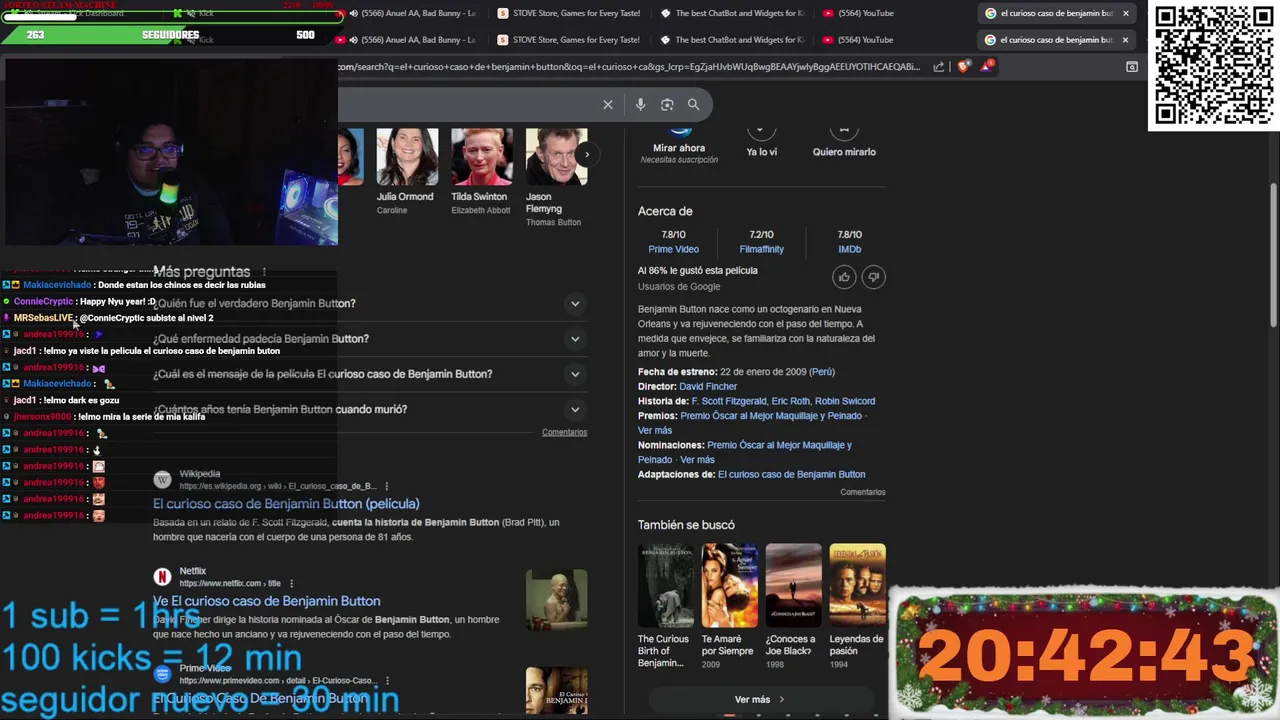Open the Prime Video rating link

click(x=673, y=249)
